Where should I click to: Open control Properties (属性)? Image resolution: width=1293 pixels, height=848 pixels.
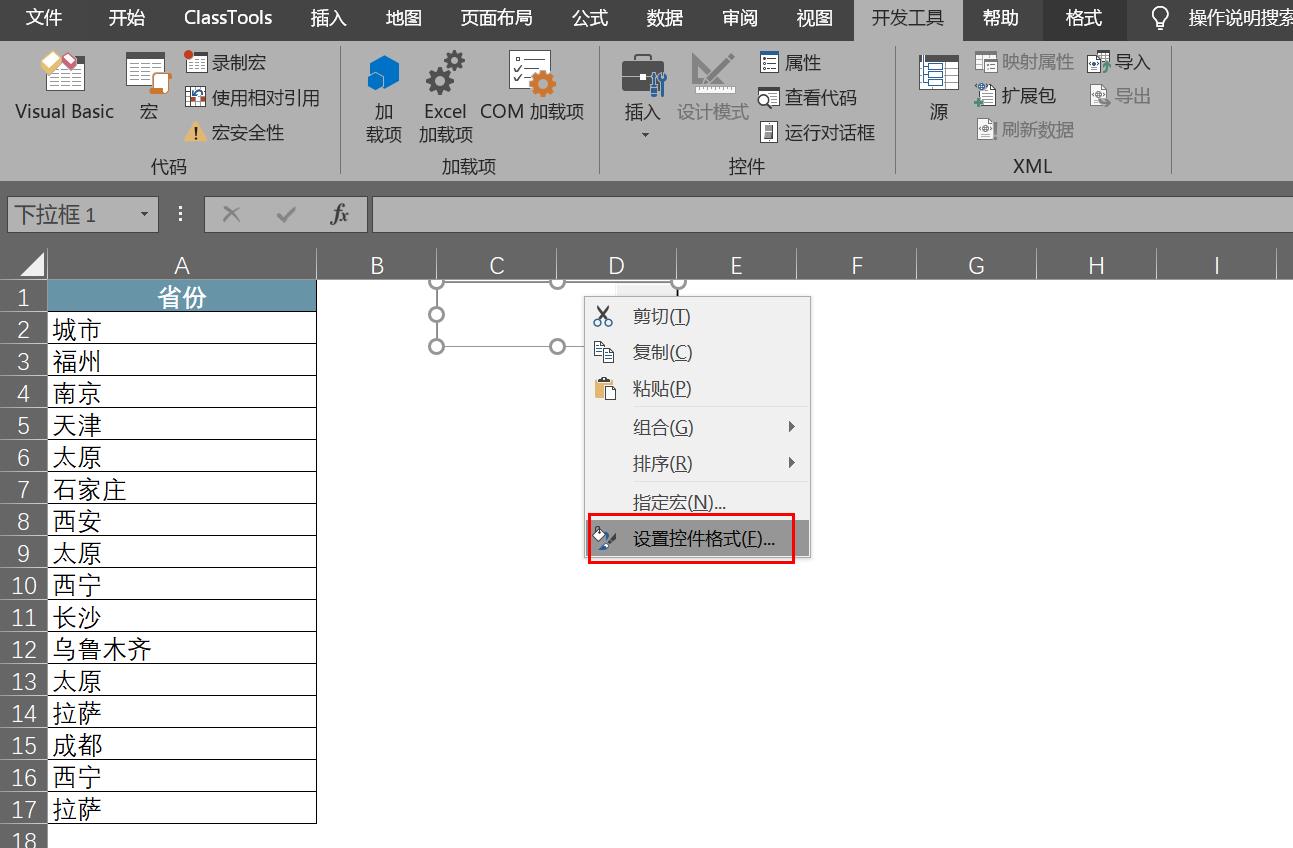point(790,63)
